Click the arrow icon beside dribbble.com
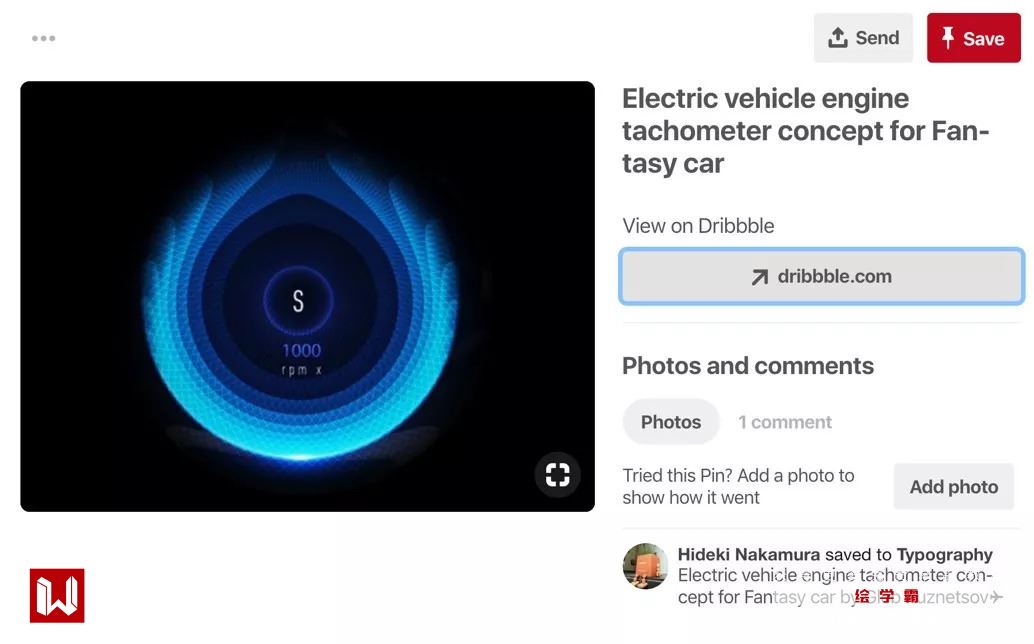 (760, 277)
